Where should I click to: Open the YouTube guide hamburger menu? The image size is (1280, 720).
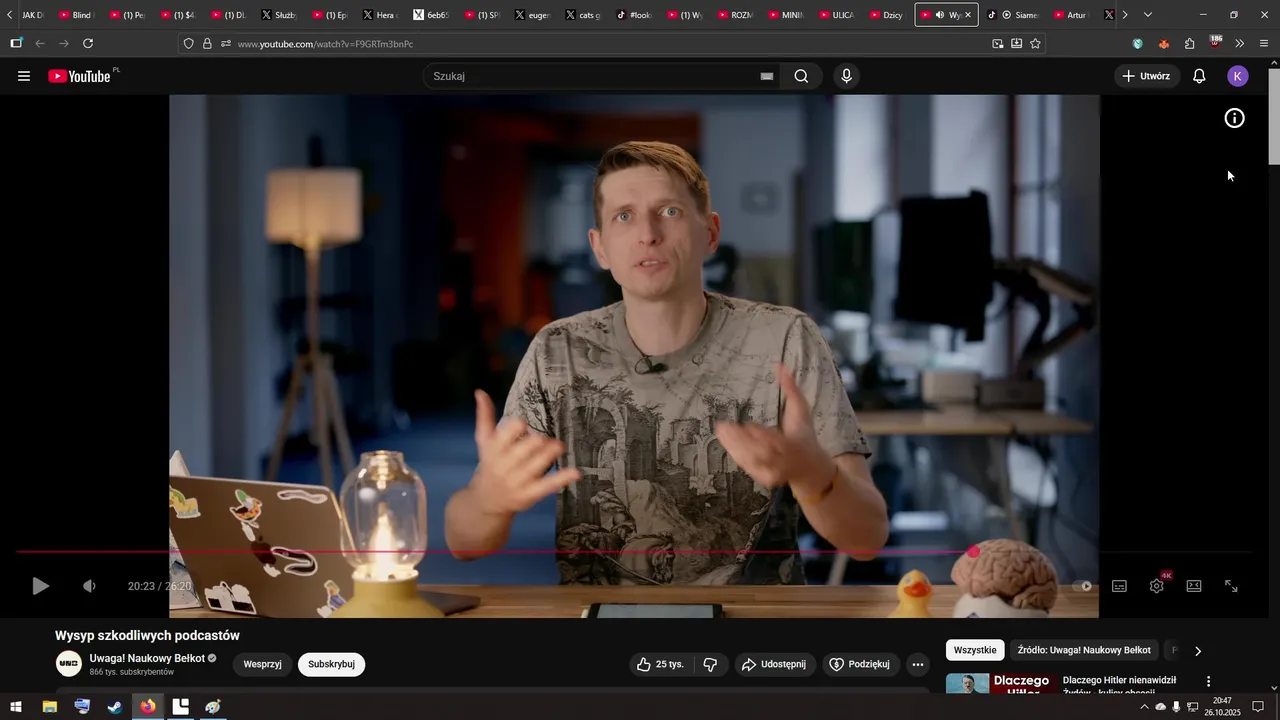click(x=24, y=76)
